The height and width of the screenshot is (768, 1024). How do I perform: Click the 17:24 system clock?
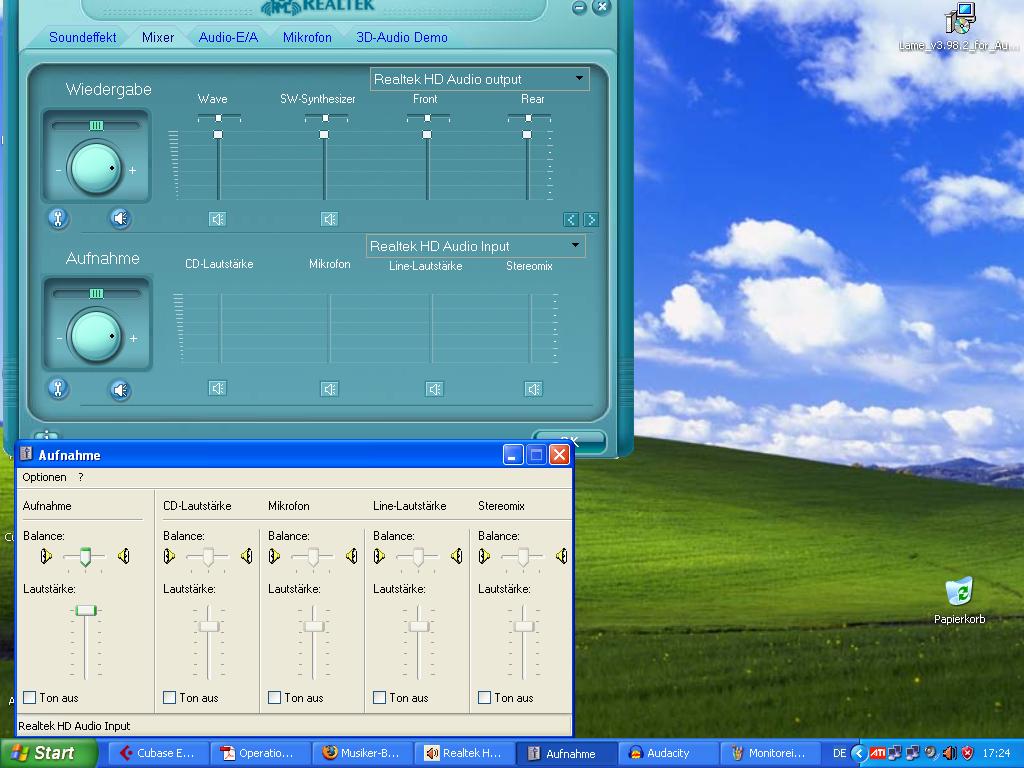click(996, 753)
